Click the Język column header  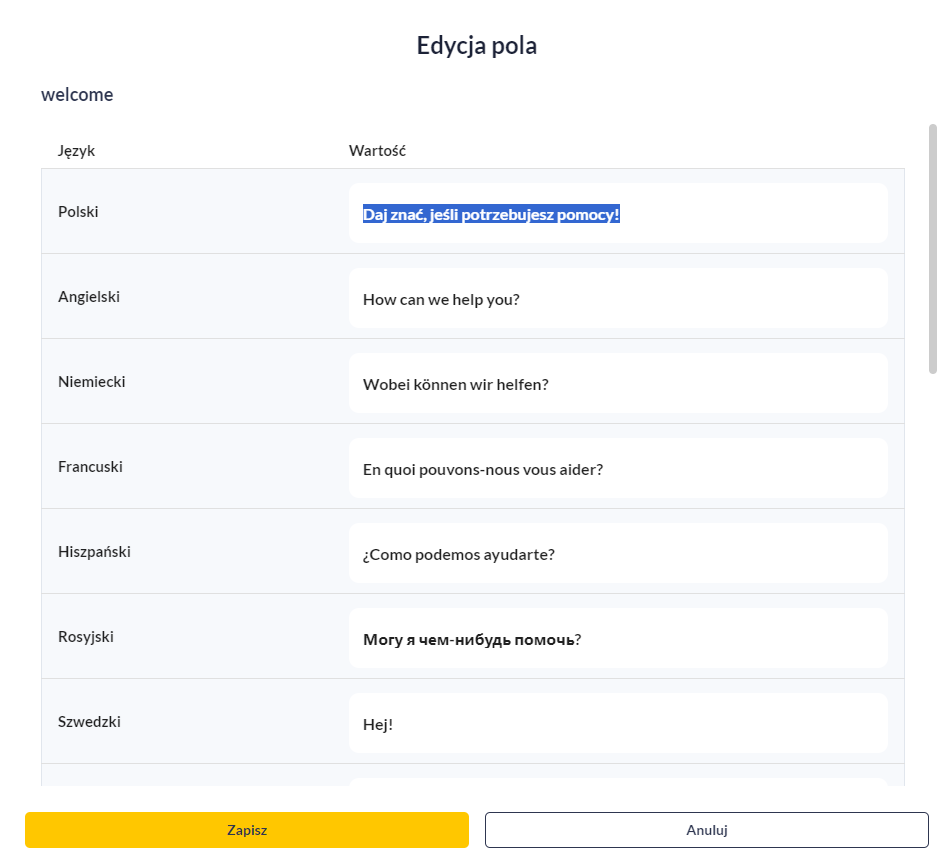click(x=76, y=151)
